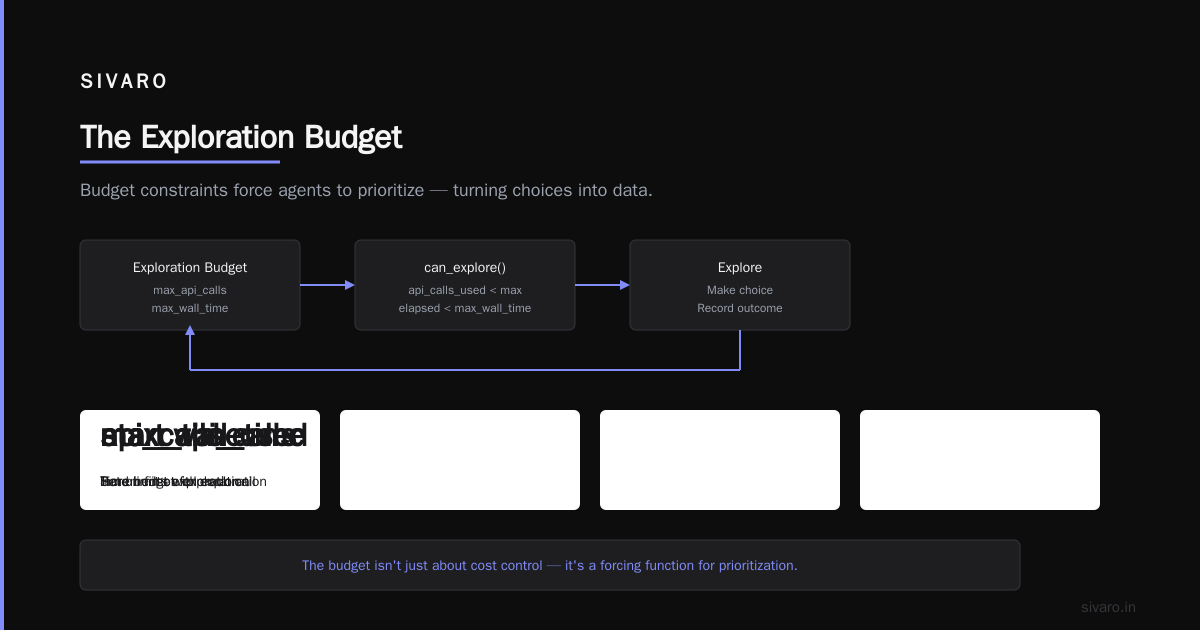Select the "api_calls_used < max" condition
The height and width of the screenshot is (630, 1200).
tap(465, 290)
